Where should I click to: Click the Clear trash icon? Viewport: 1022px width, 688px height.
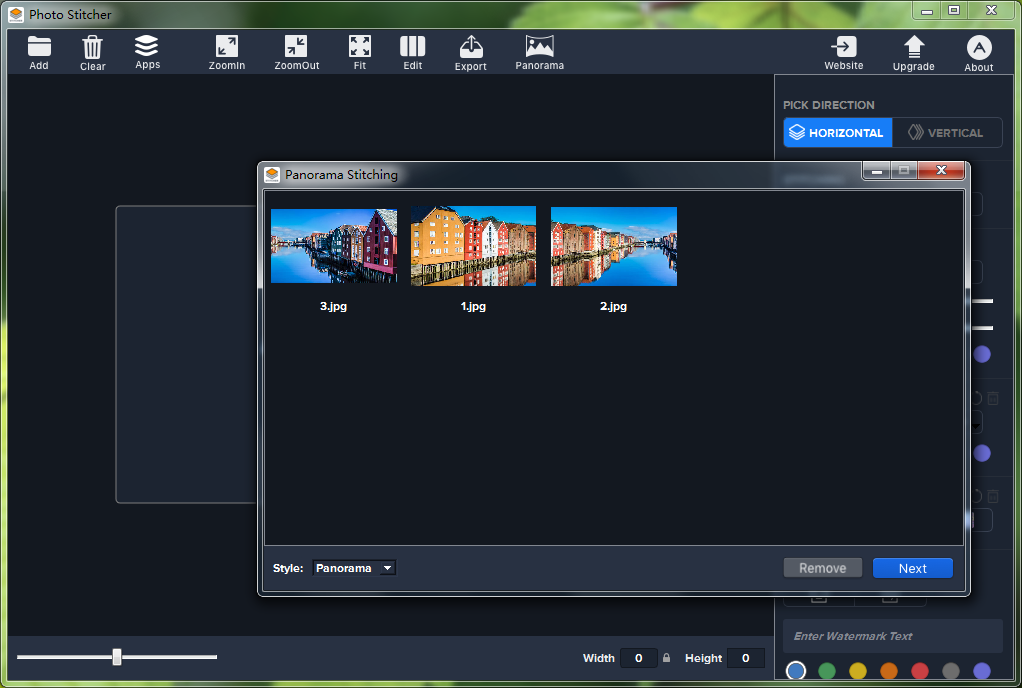92,48
